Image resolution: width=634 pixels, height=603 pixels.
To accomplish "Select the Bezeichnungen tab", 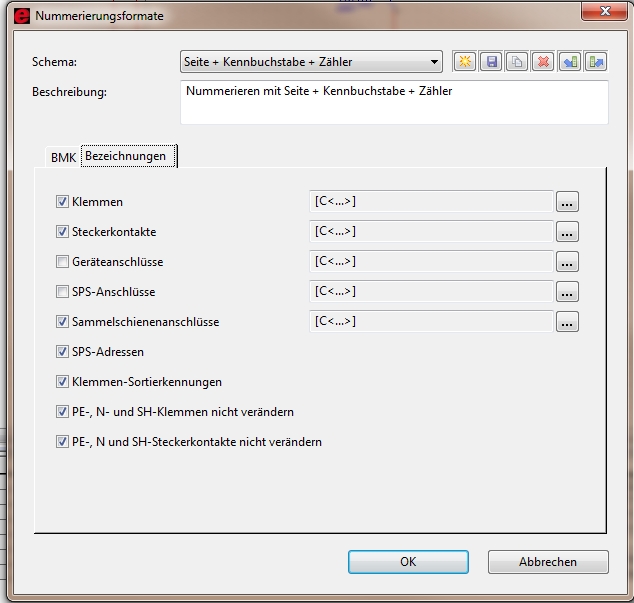I will point(129,156).
